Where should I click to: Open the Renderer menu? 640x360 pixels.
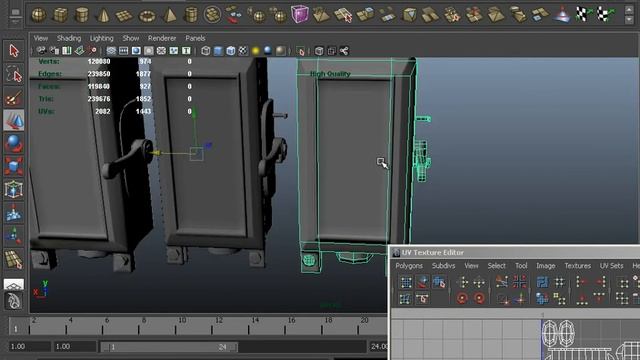click(162, 38)
